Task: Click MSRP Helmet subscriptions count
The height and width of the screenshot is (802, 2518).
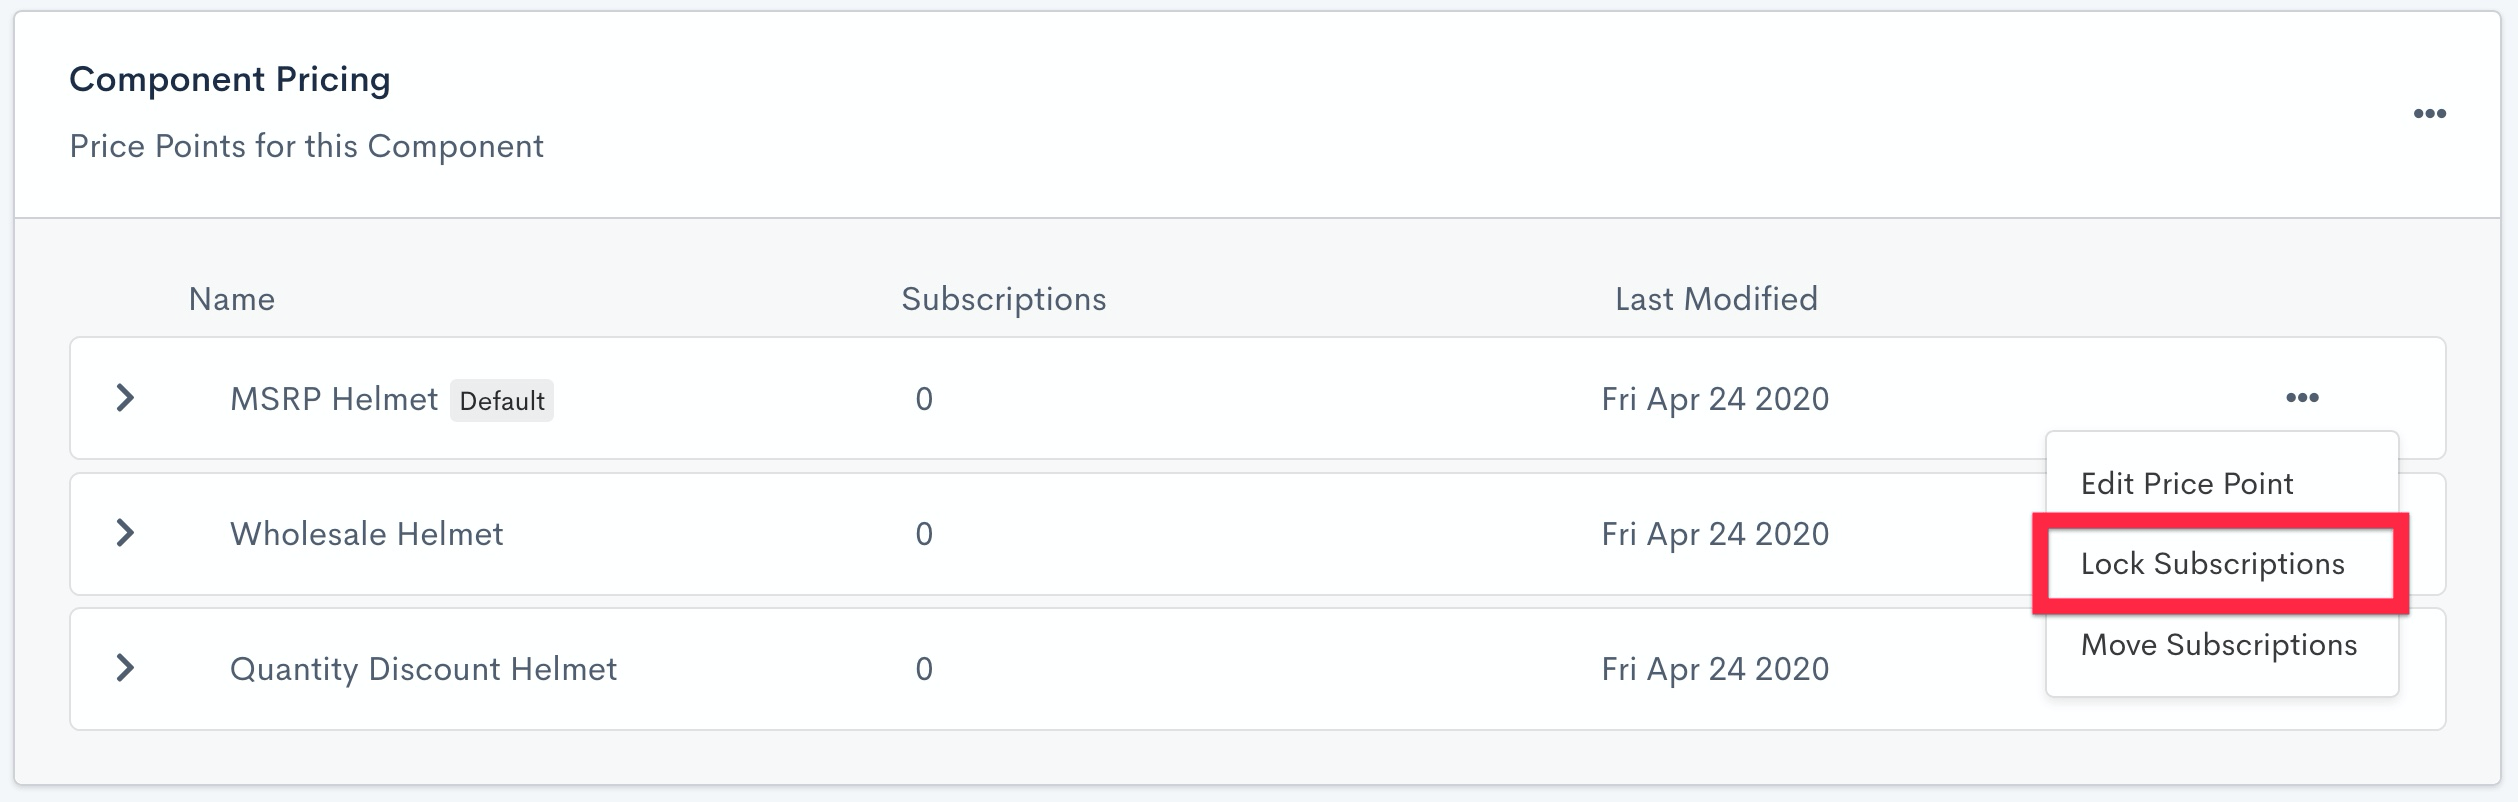Action: coord(924,399)
